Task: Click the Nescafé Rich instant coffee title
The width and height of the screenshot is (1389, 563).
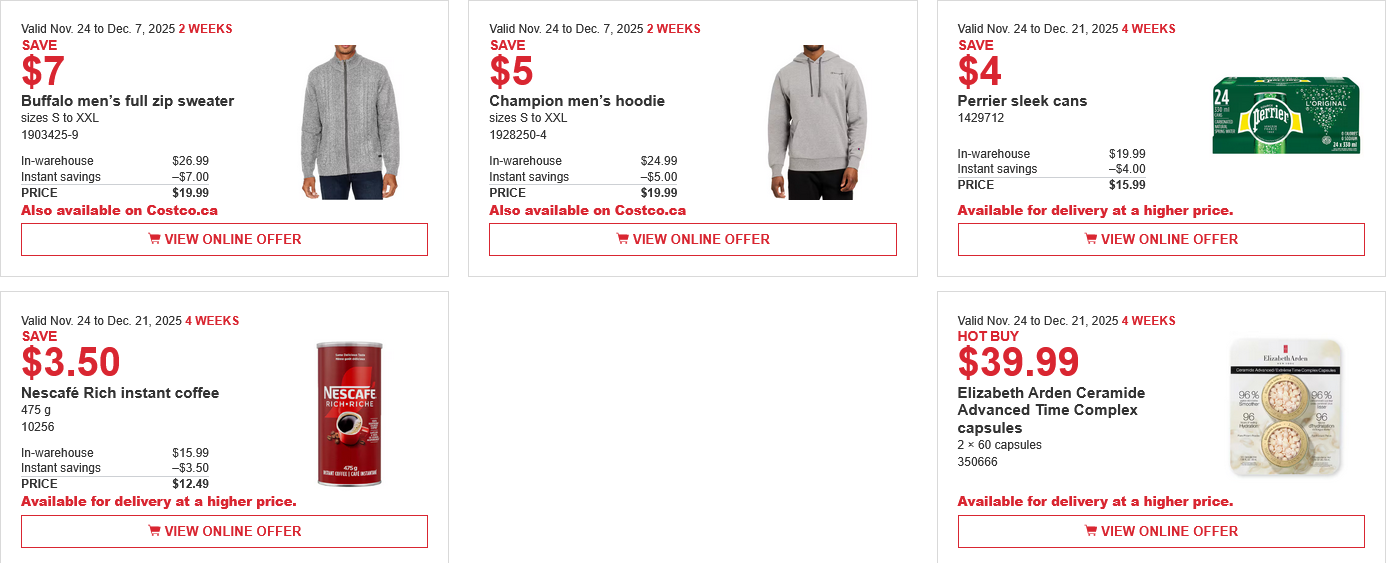Action: tap(120, 393)
